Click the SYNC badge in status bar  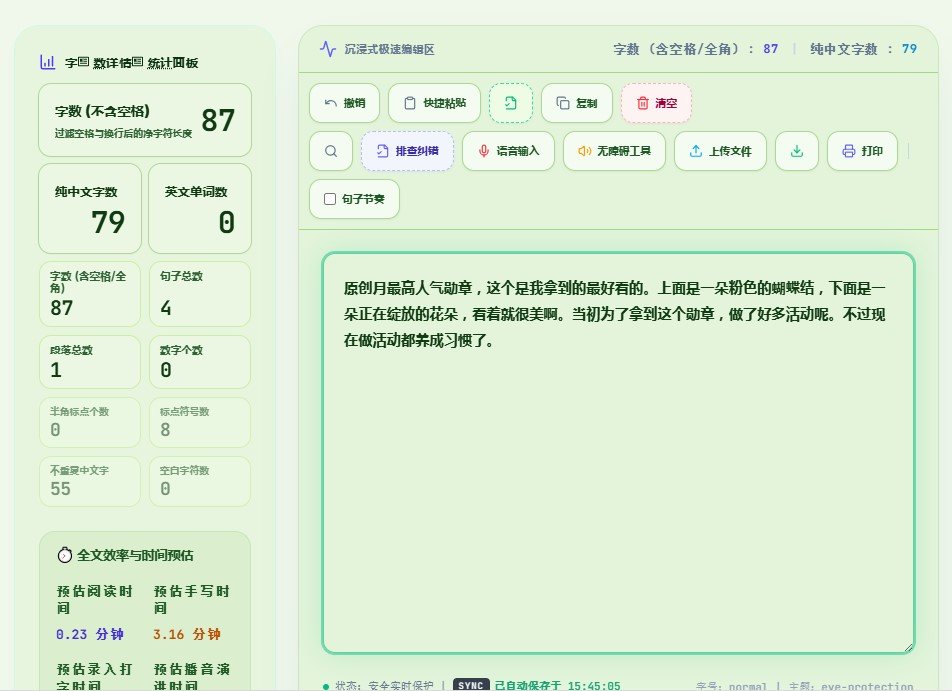pyautogui.click(x=471, y=685)
